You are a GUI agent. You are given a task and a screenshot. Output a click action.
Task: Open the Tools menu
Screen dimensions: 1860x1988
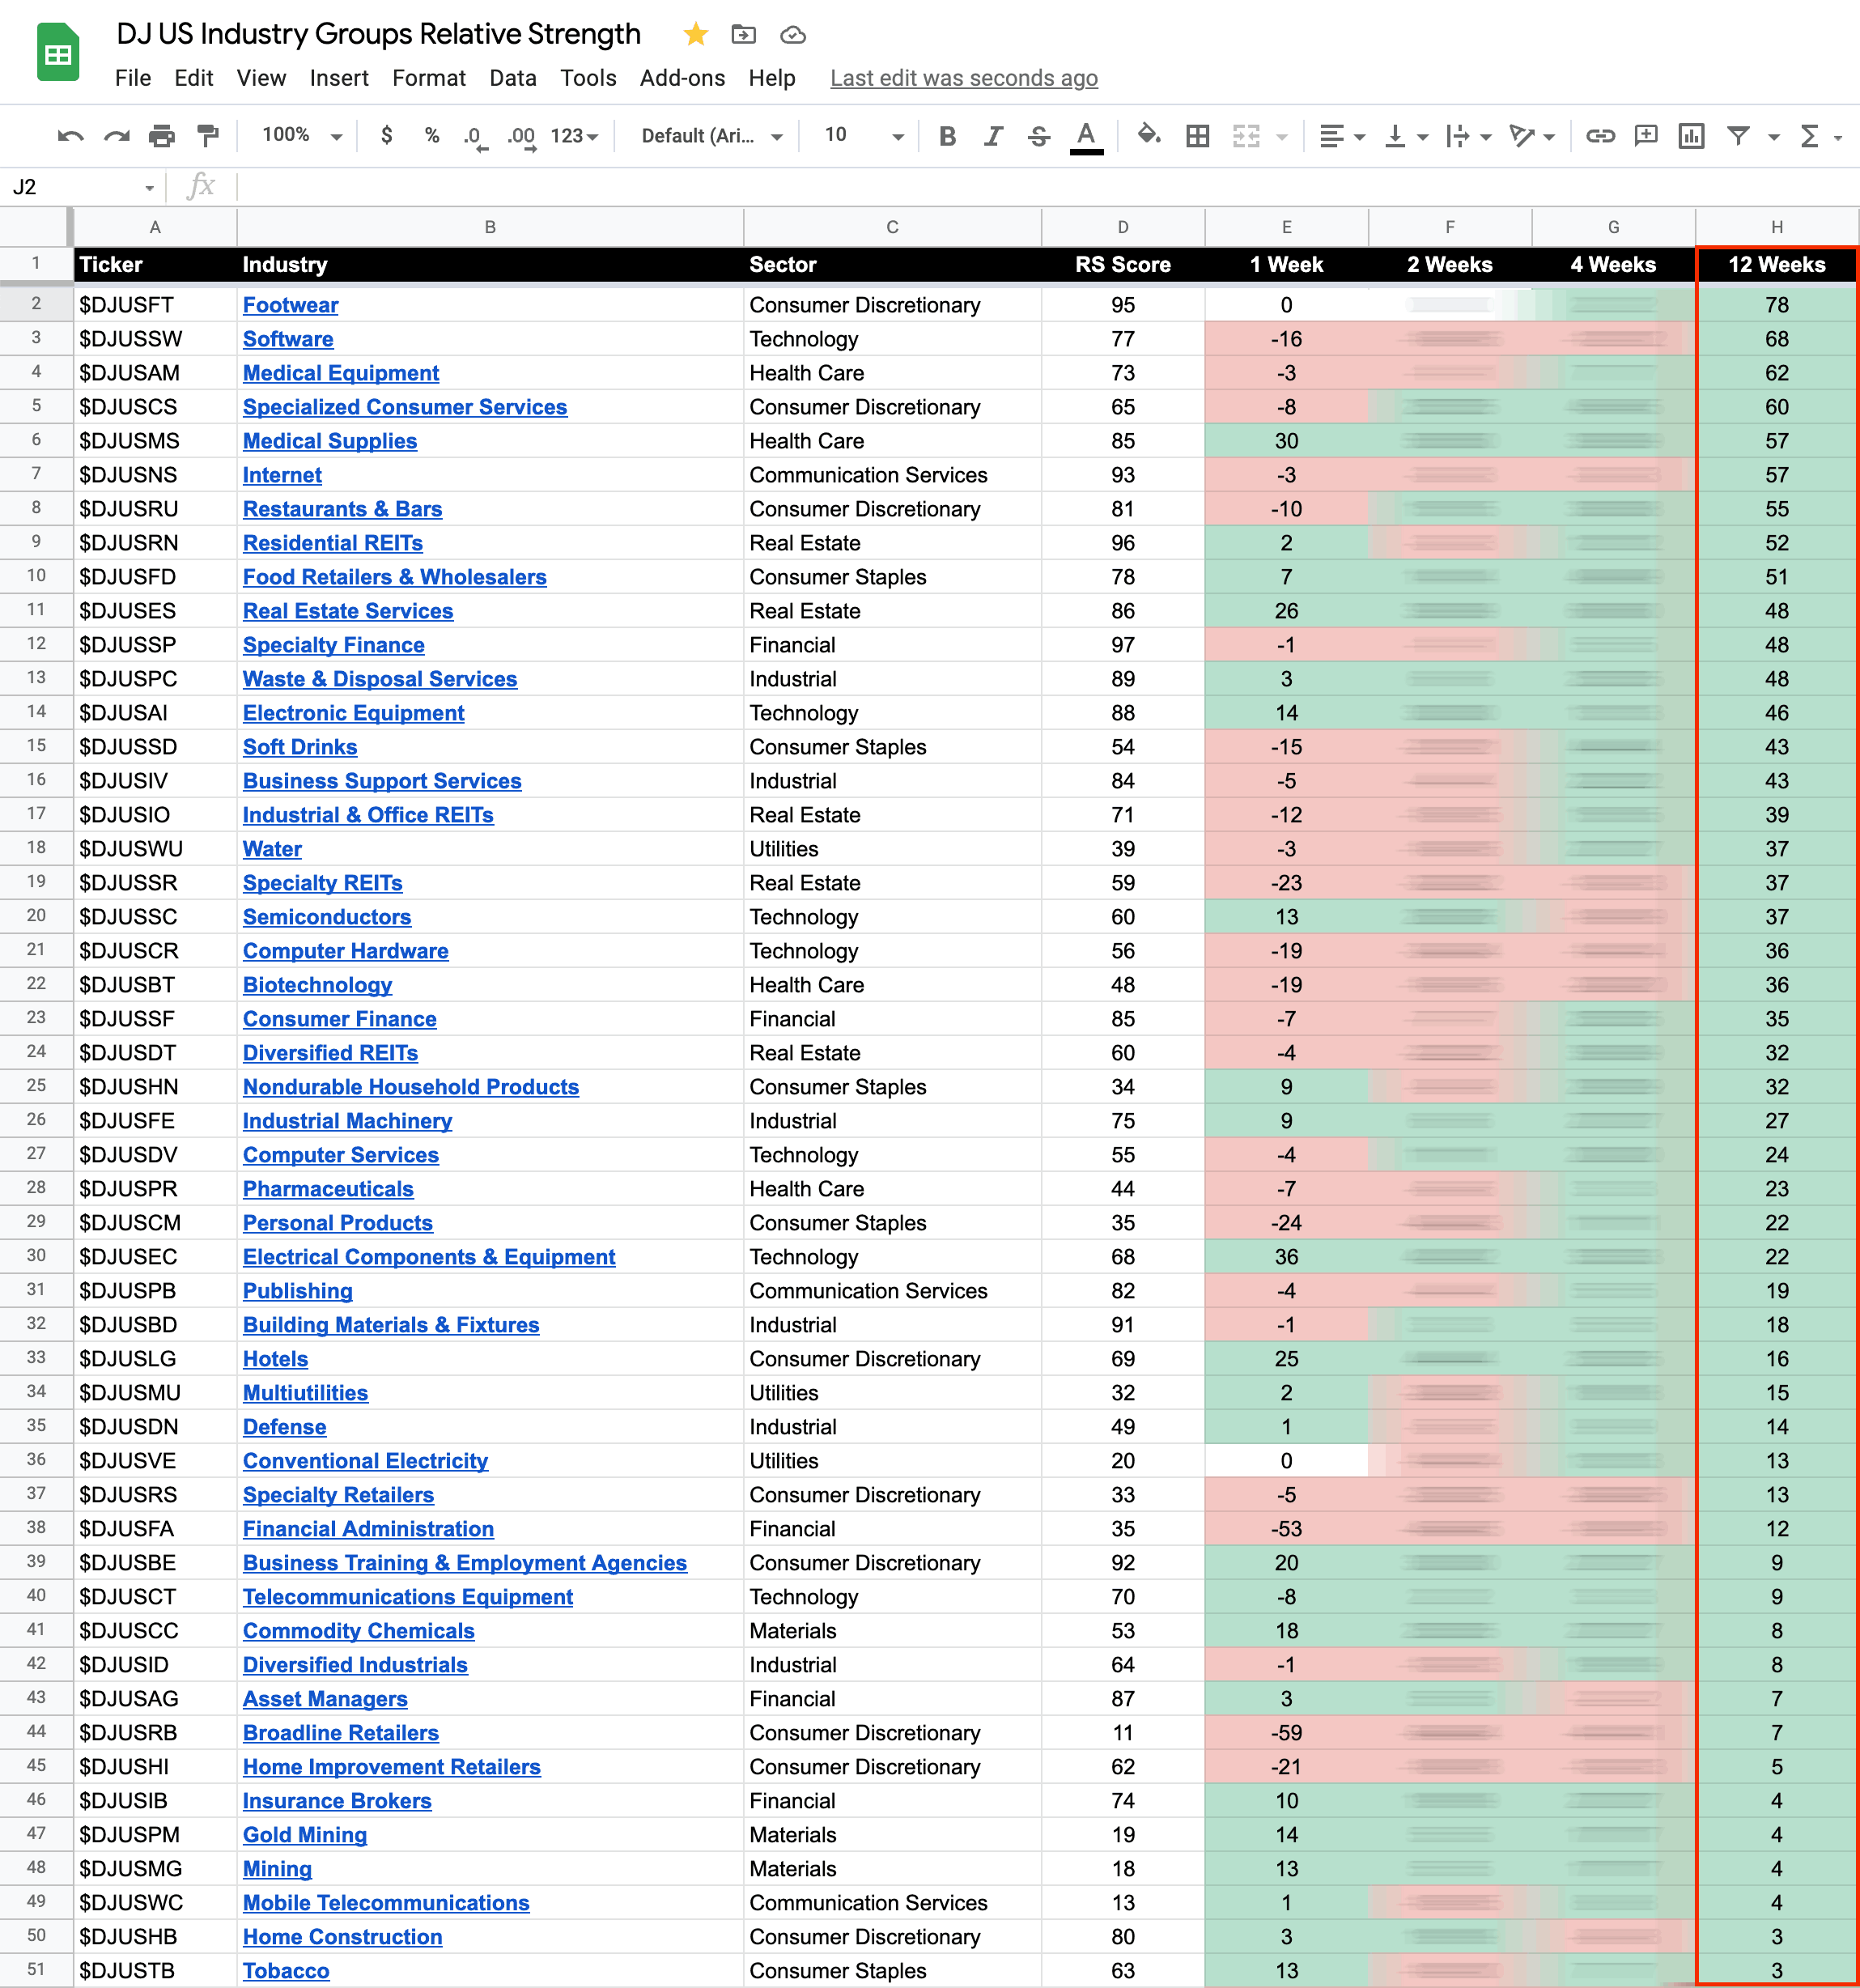coord(588,78)
